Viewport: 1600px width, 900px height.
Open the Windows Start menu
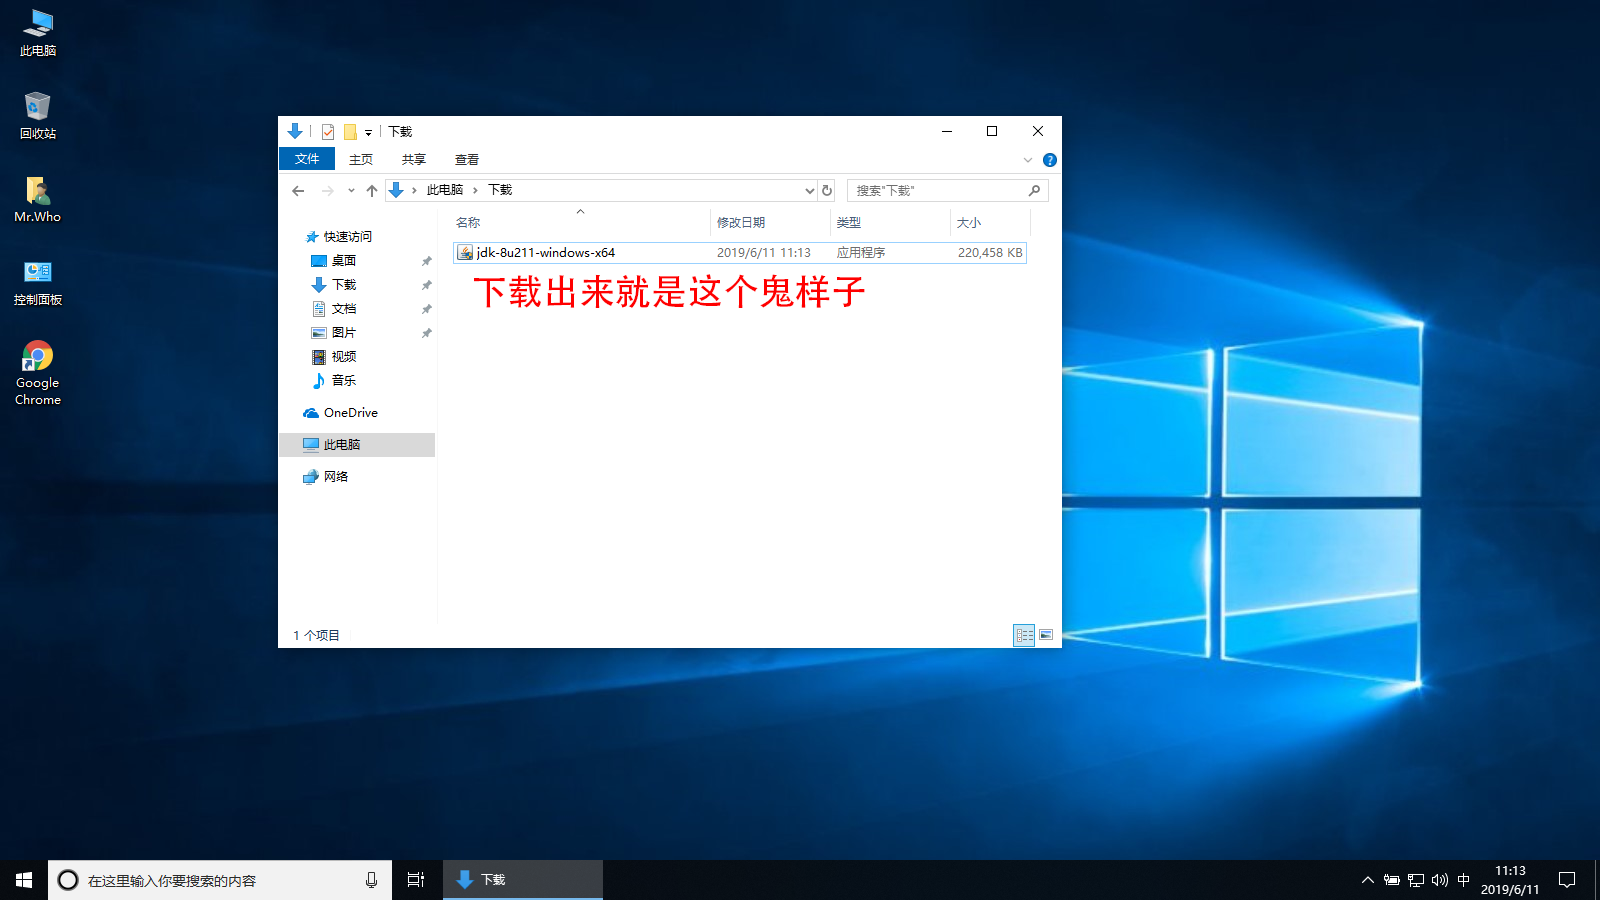point(24,880)
